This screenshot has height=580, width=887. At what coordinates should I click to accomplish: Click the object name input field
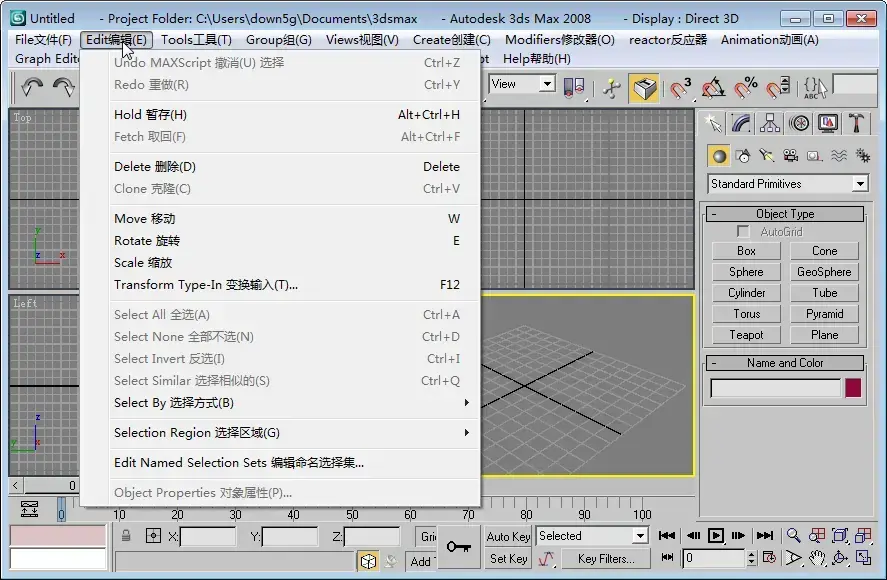[776, 389]
